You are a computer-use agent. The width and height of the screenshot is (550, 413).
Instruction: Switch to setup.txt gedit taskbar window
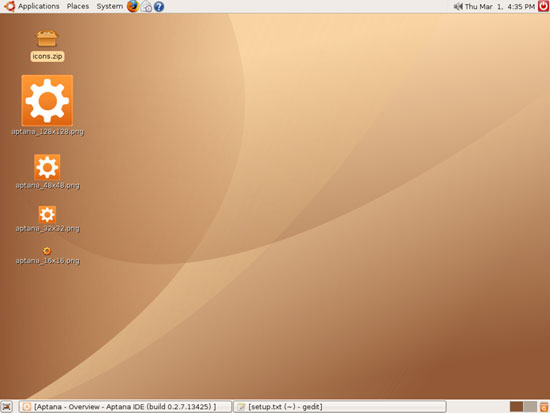pyautogui.click(x=340, y=407)
